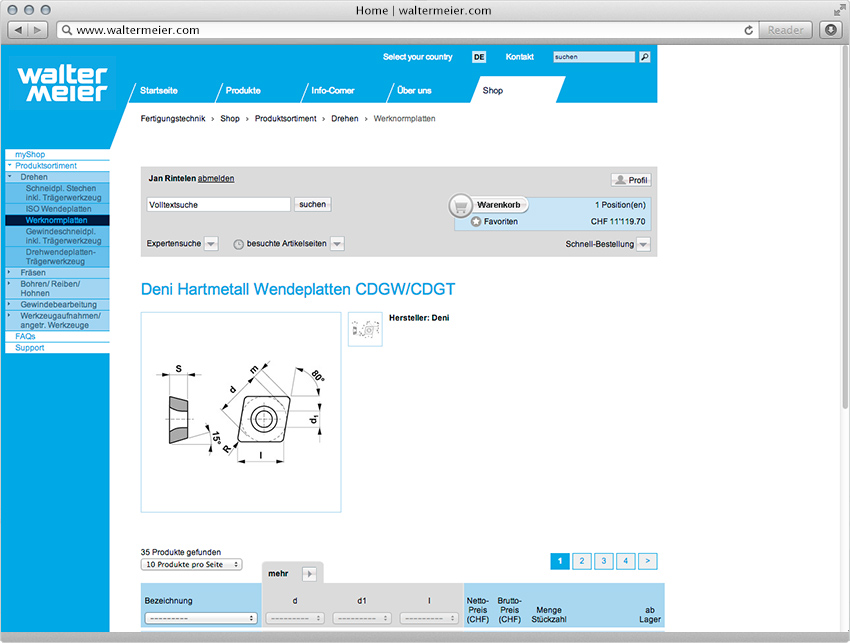Screen dimensions: 850x643
Task: Open the Schnell-Bestellung dropdown arrow
Action: click(x=643, y=245)
